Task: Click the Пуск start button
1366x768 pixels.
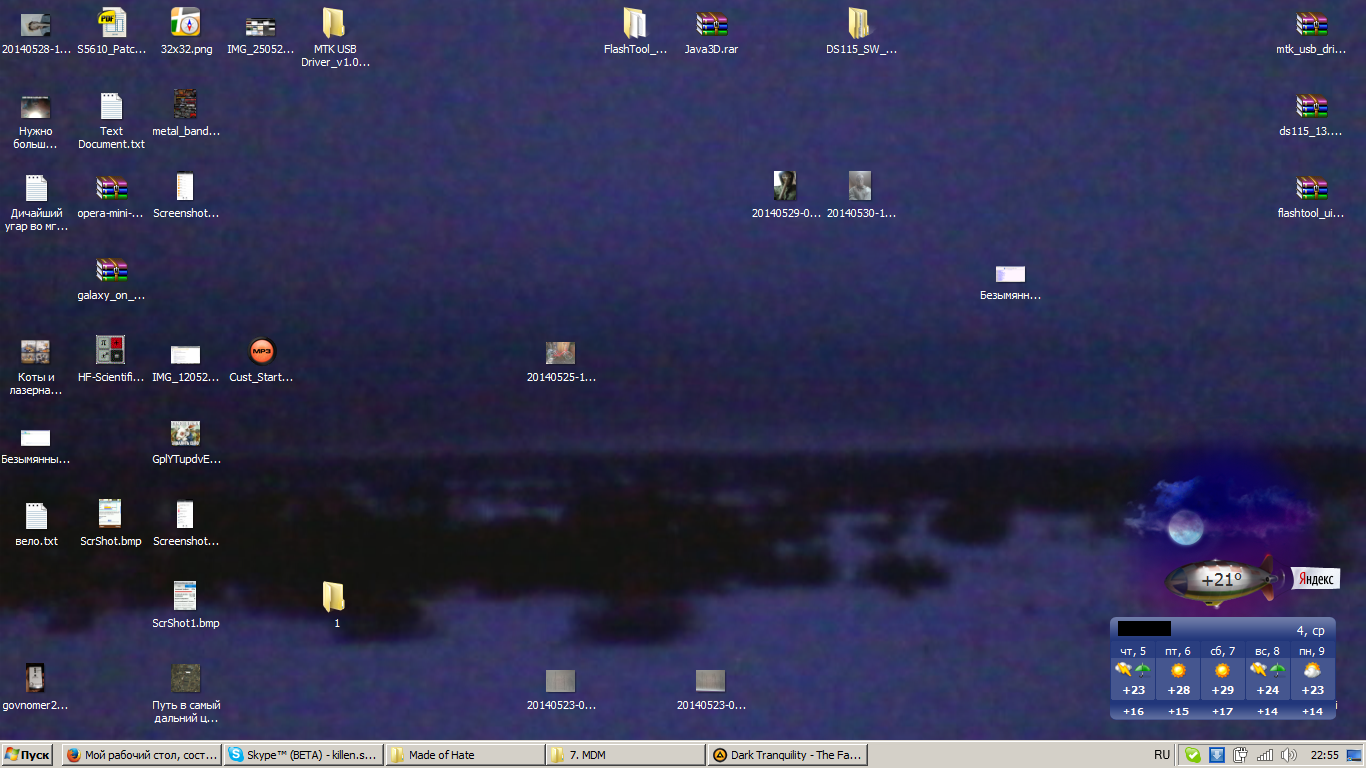Action: pos(28,755)
